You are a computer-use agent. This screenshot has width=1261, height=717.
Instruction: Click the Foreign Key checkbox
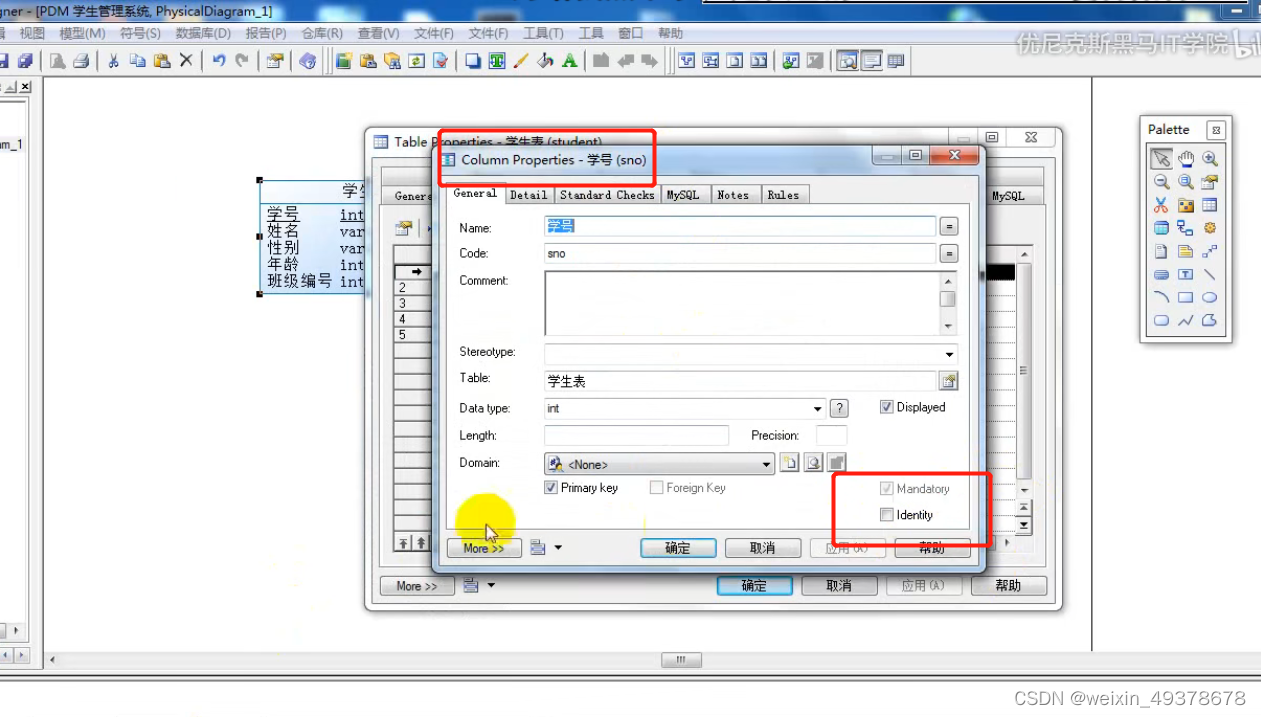coord(656,488)
